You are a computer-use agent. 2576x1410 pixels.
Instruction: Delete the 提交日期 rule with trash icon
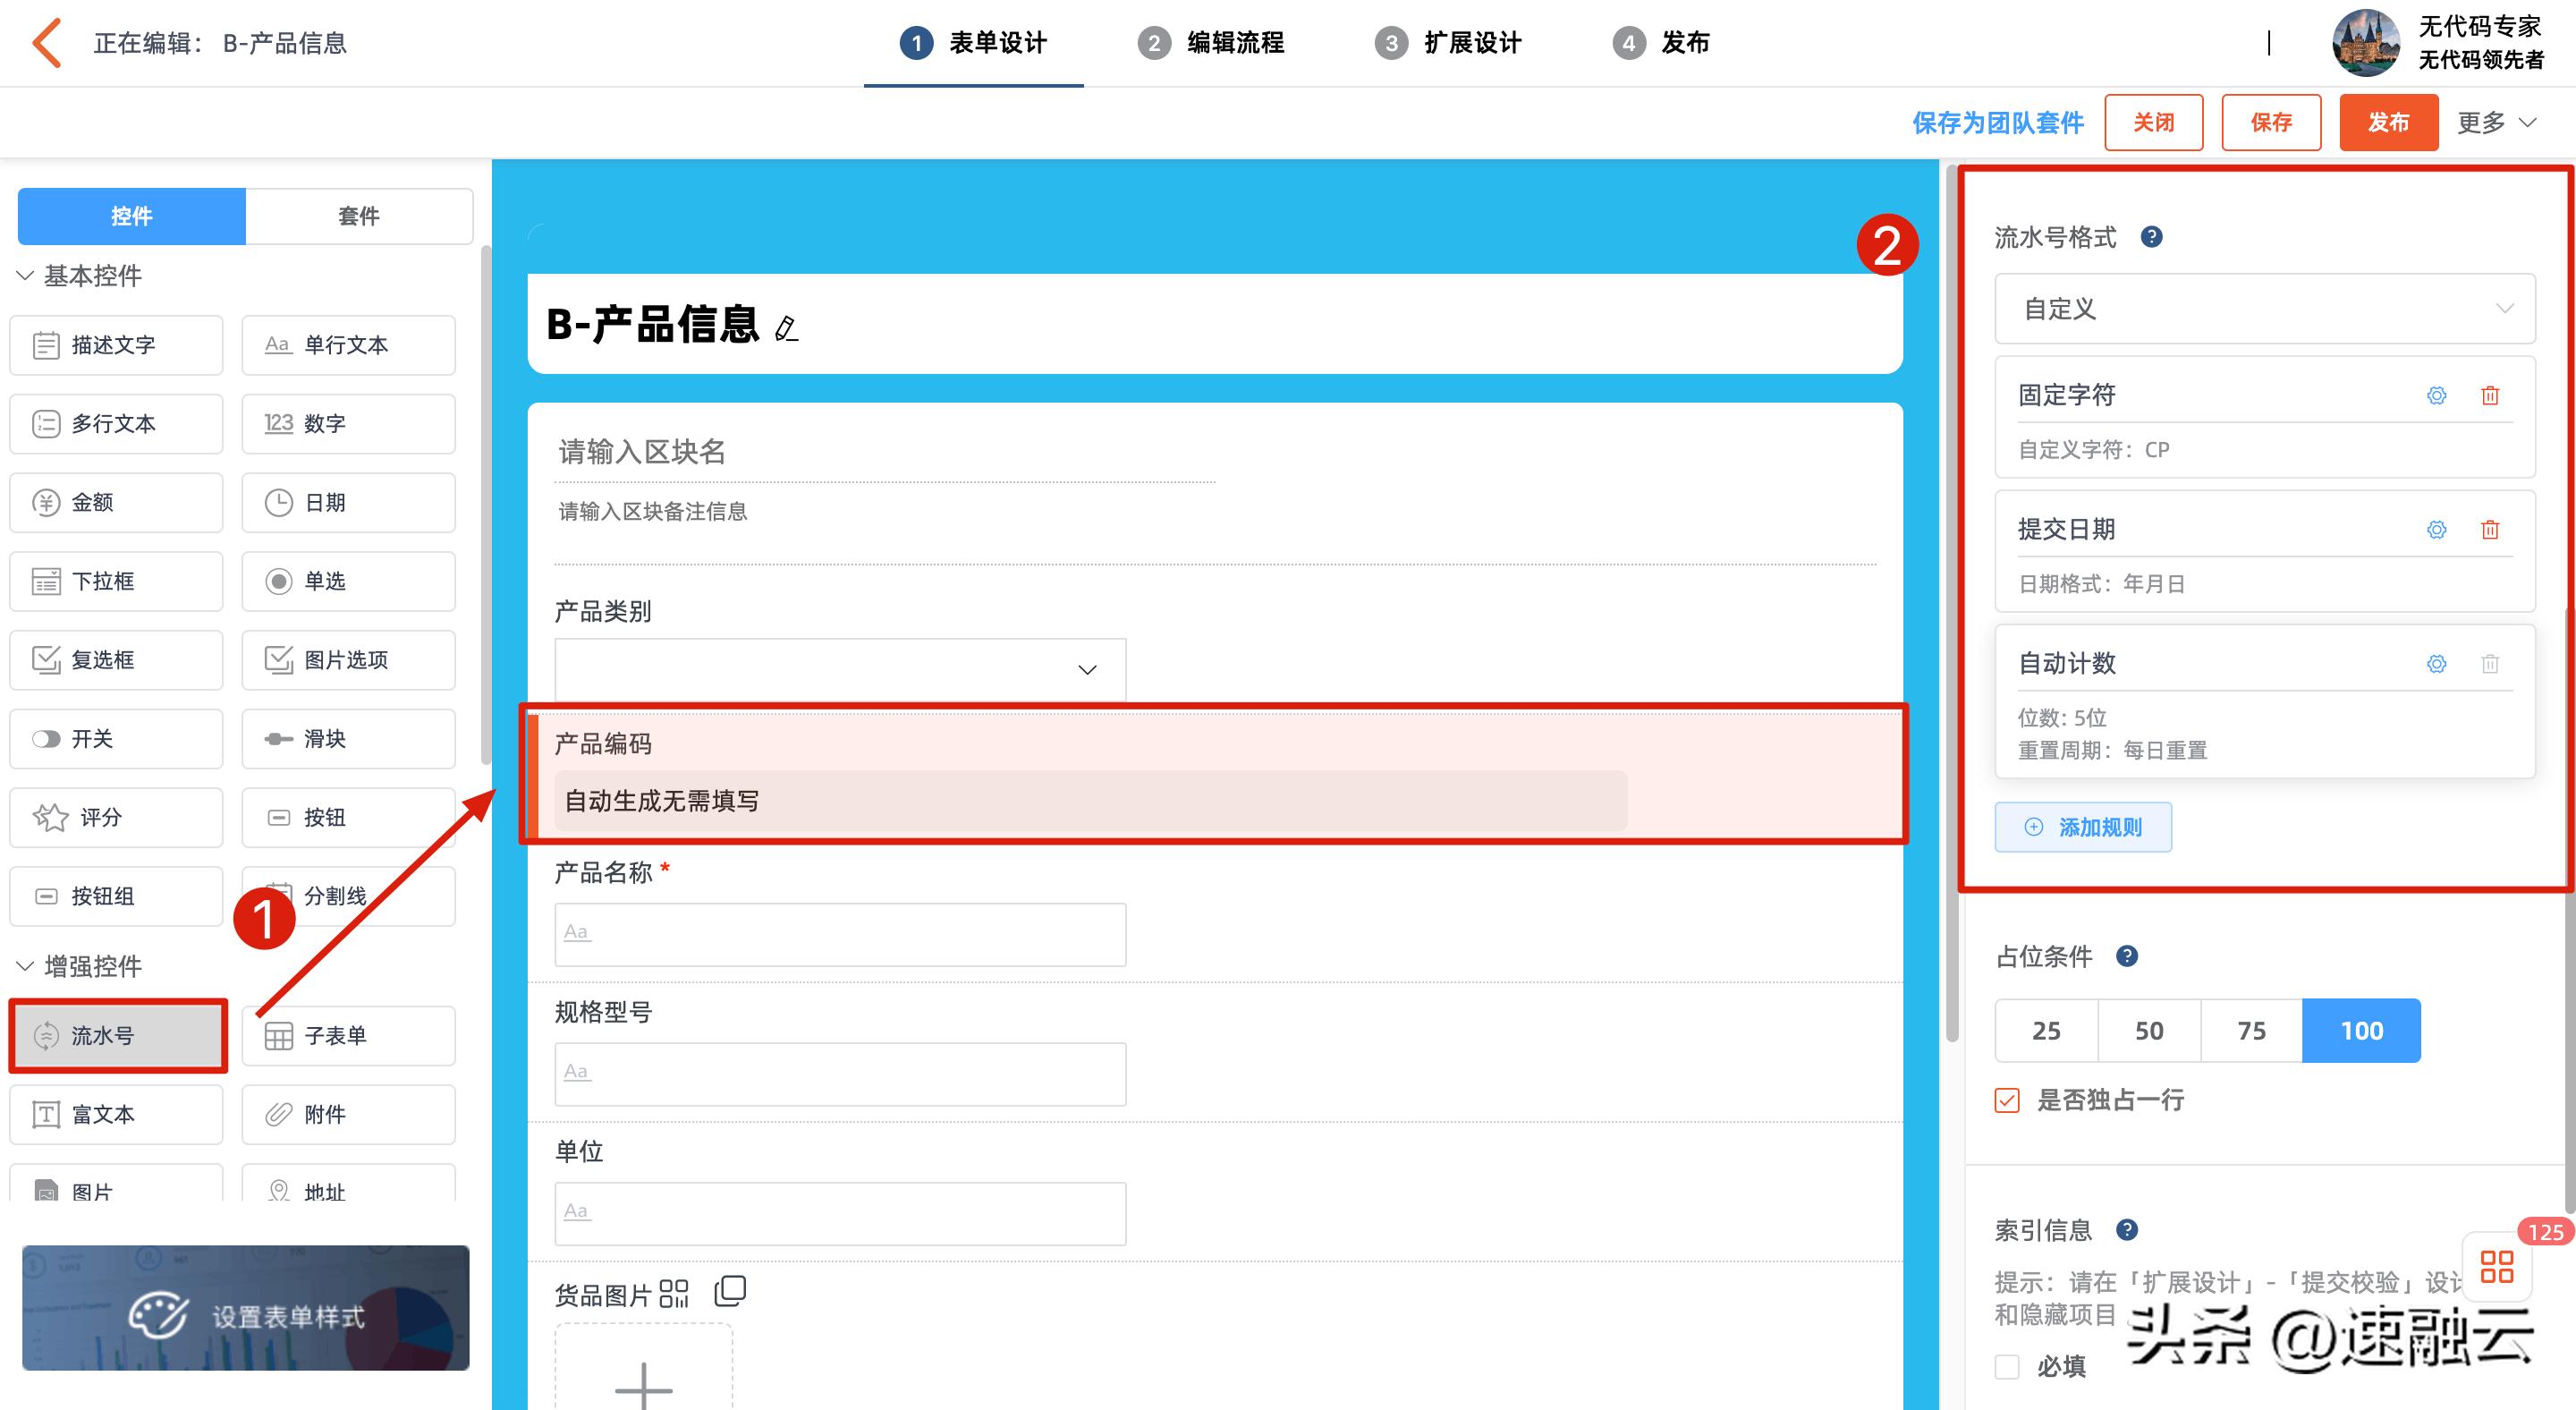tap(2489, 529)
